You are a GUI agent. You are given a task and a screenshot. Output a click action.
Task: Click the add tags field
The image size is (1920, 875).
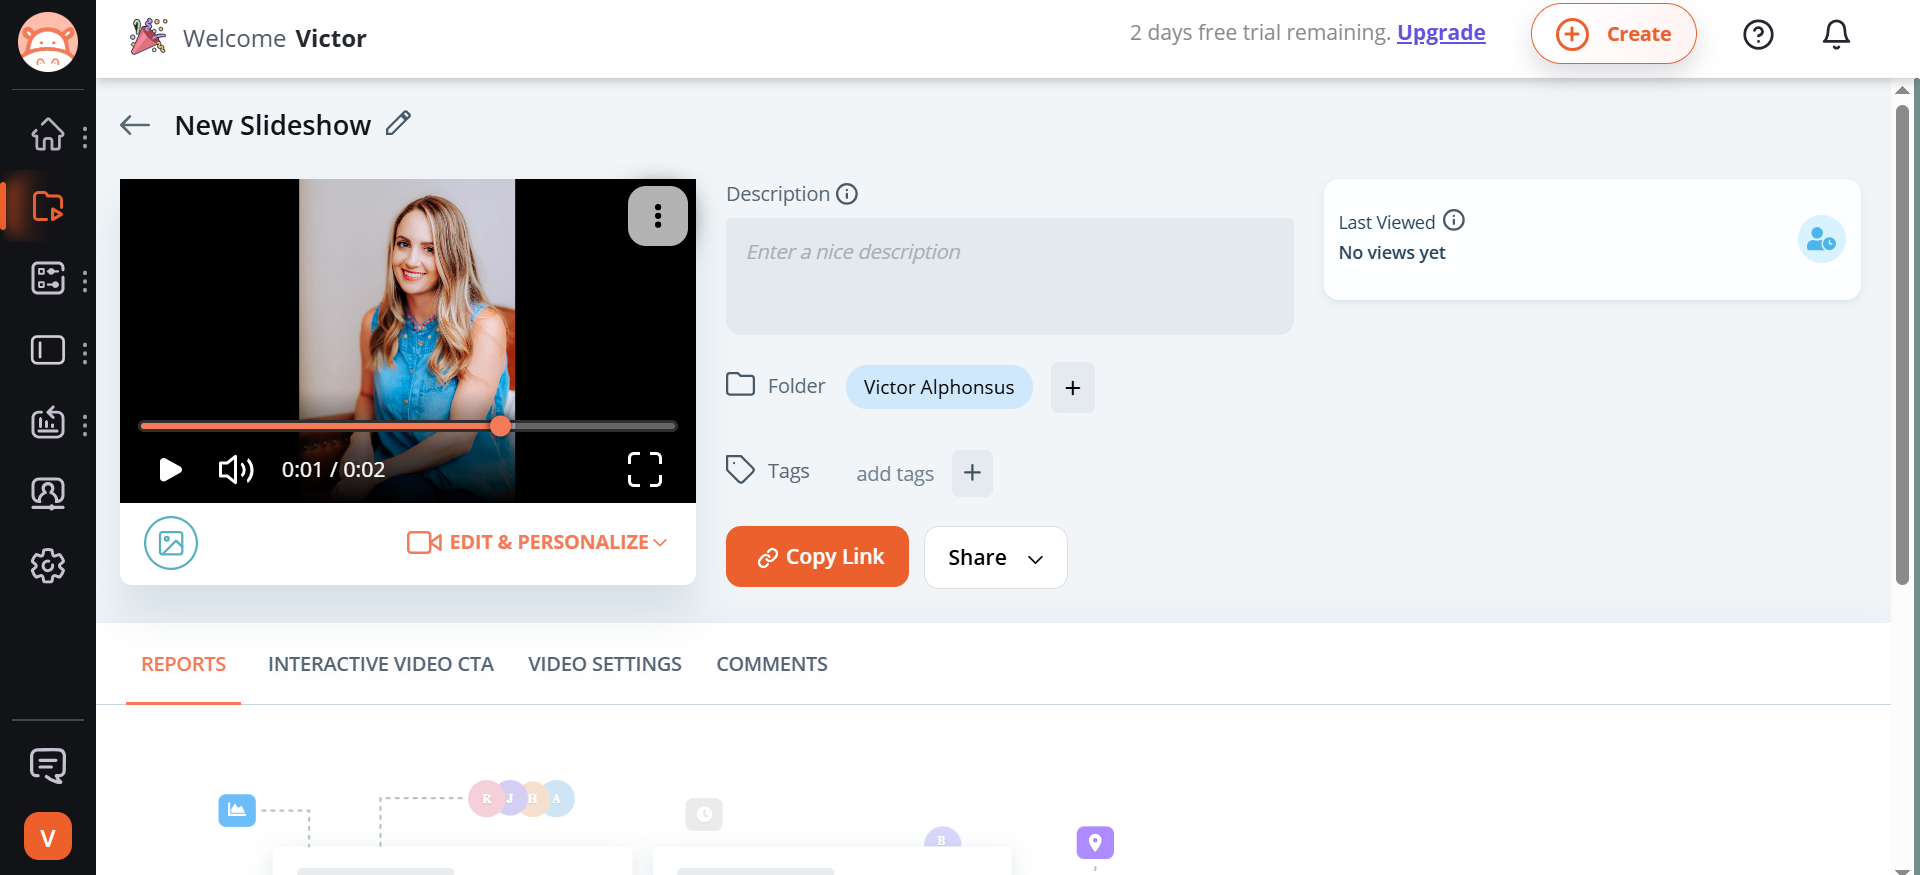point(895,474)
